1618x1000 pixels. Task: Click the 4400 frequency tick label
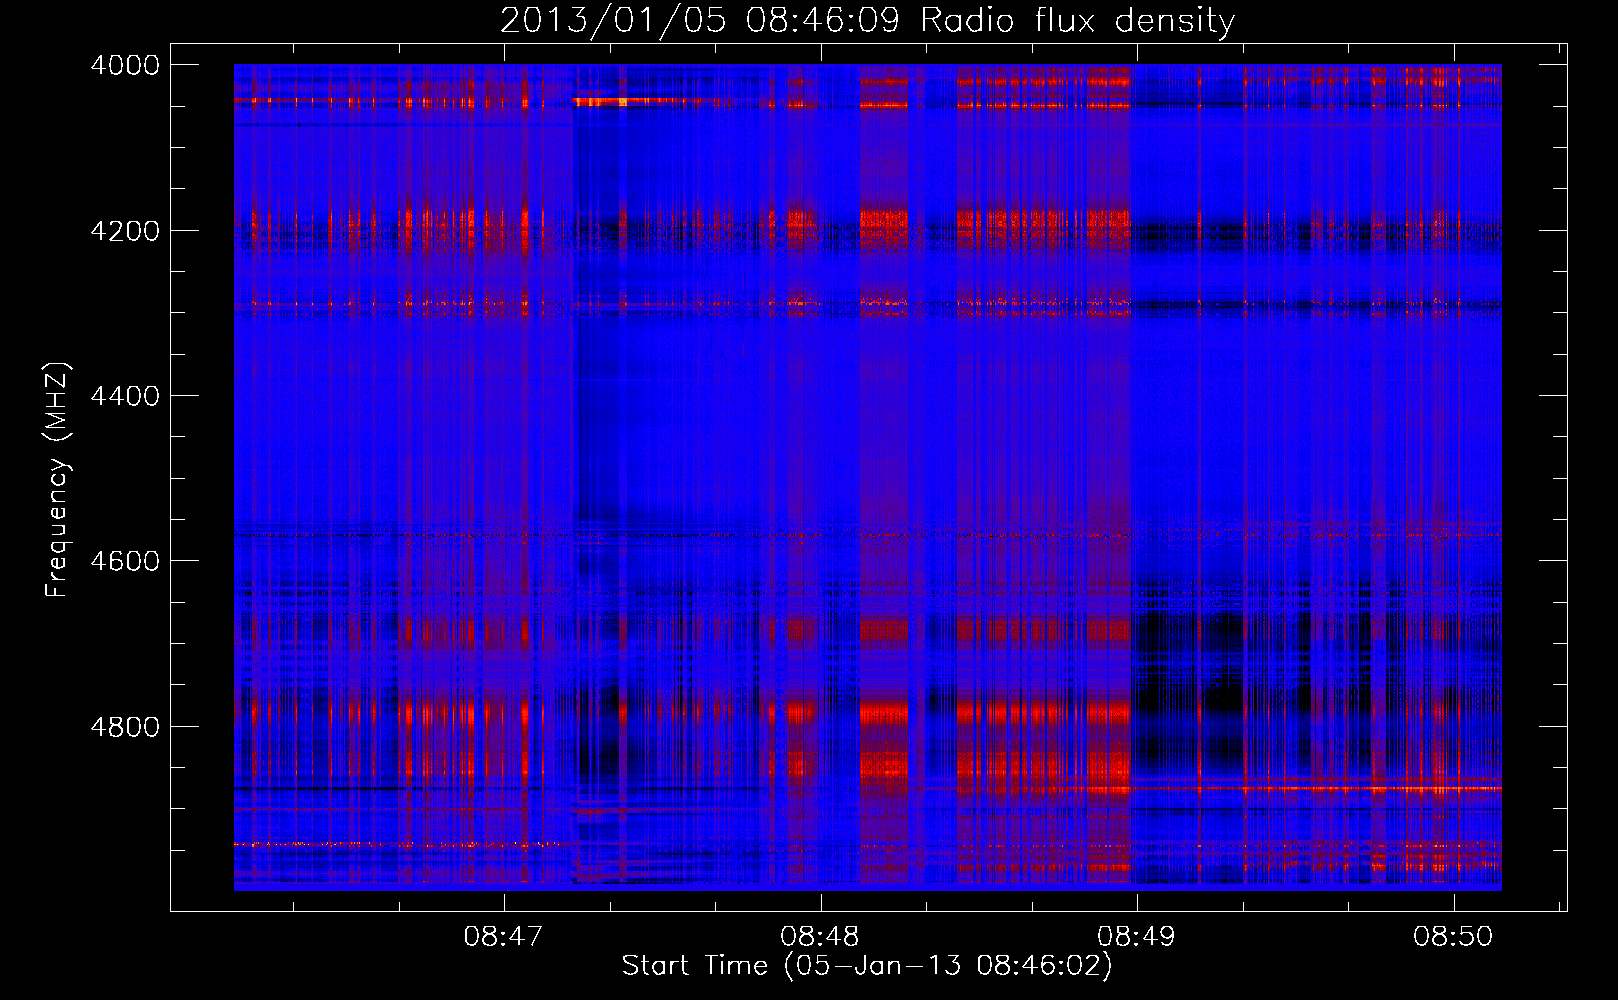pyautogui.click(x=125, y=396)
